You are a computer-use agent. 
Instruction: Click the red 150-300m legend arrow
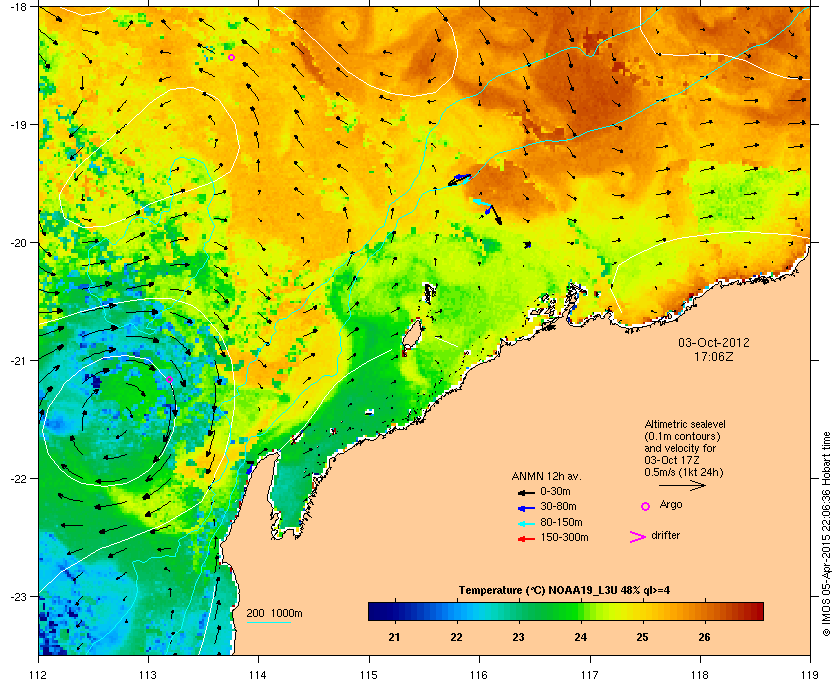point(526,539)
